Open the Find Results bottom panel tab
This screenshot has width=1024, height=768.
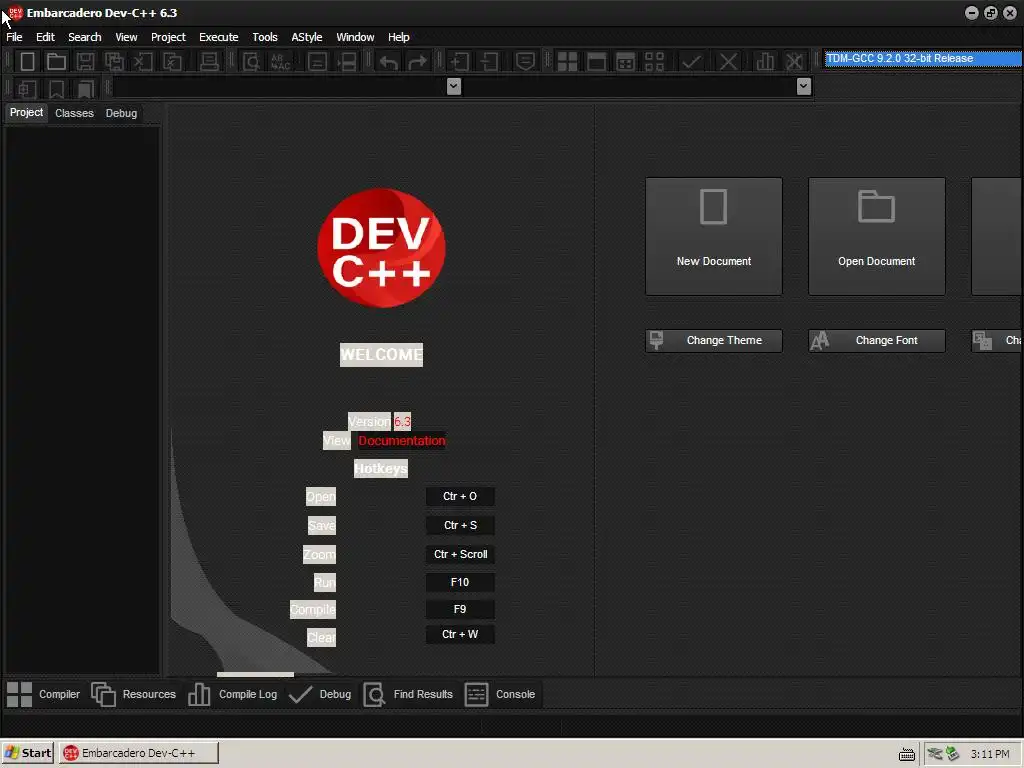pyautogui.click(x=408, y=694)
